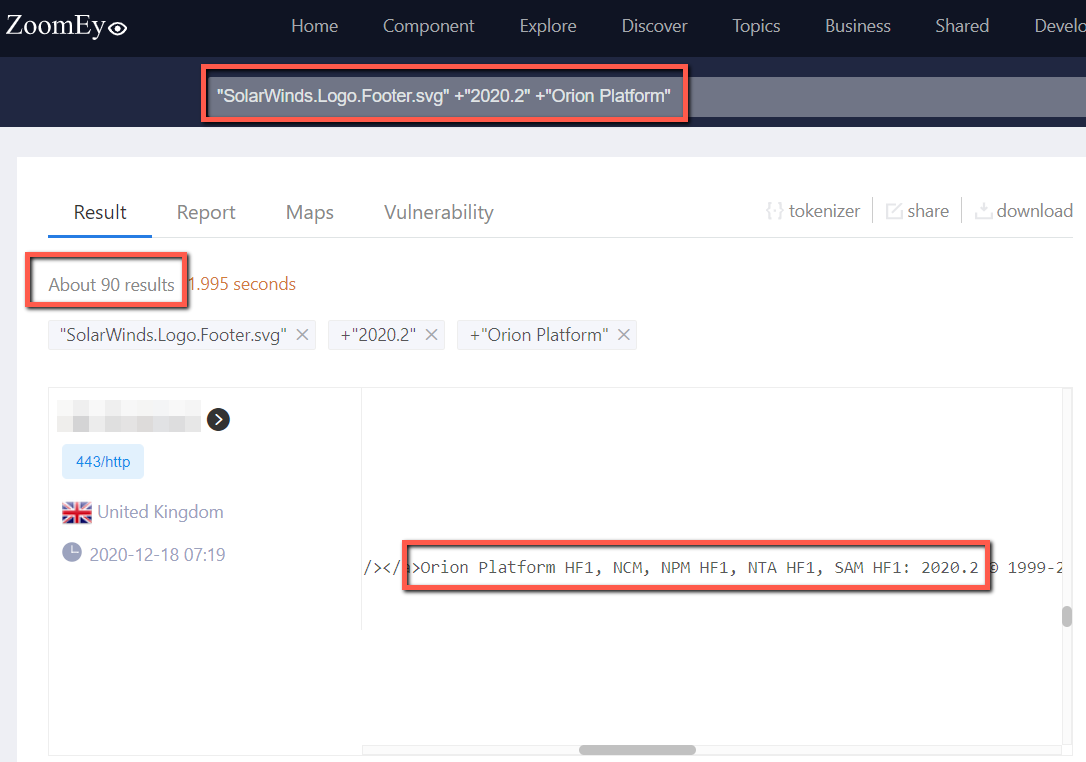
Task: Click the share icon
Action: point(894,211)
